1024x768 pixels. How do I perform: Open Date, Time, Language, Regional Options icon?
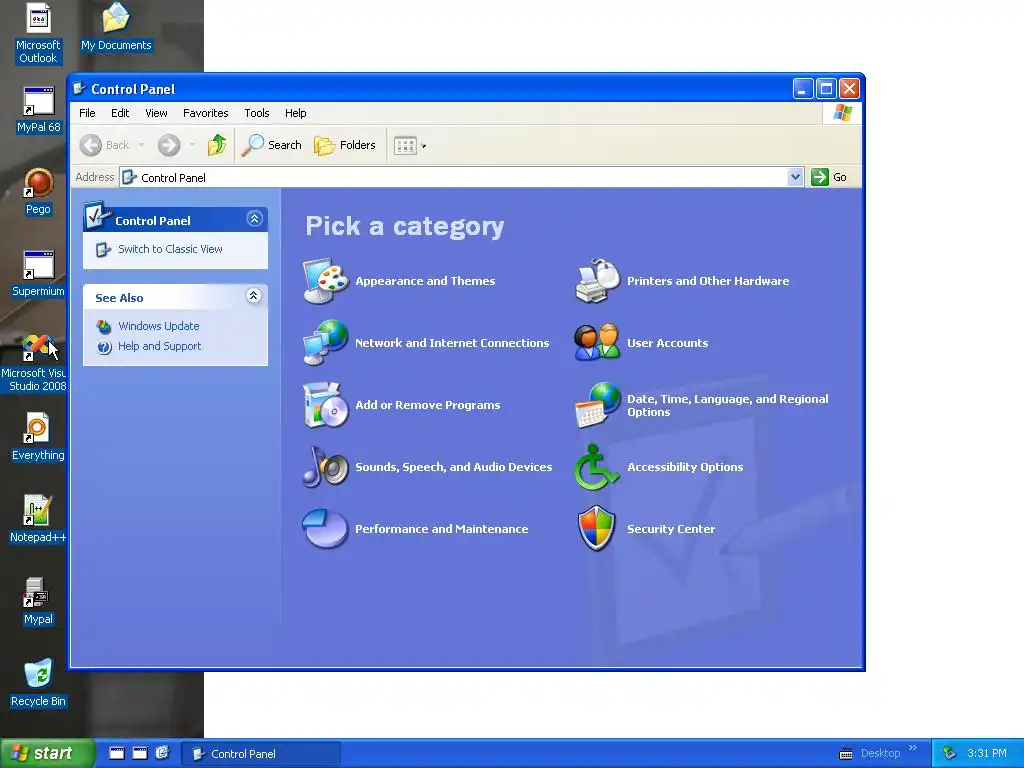[x=597, y=405]
